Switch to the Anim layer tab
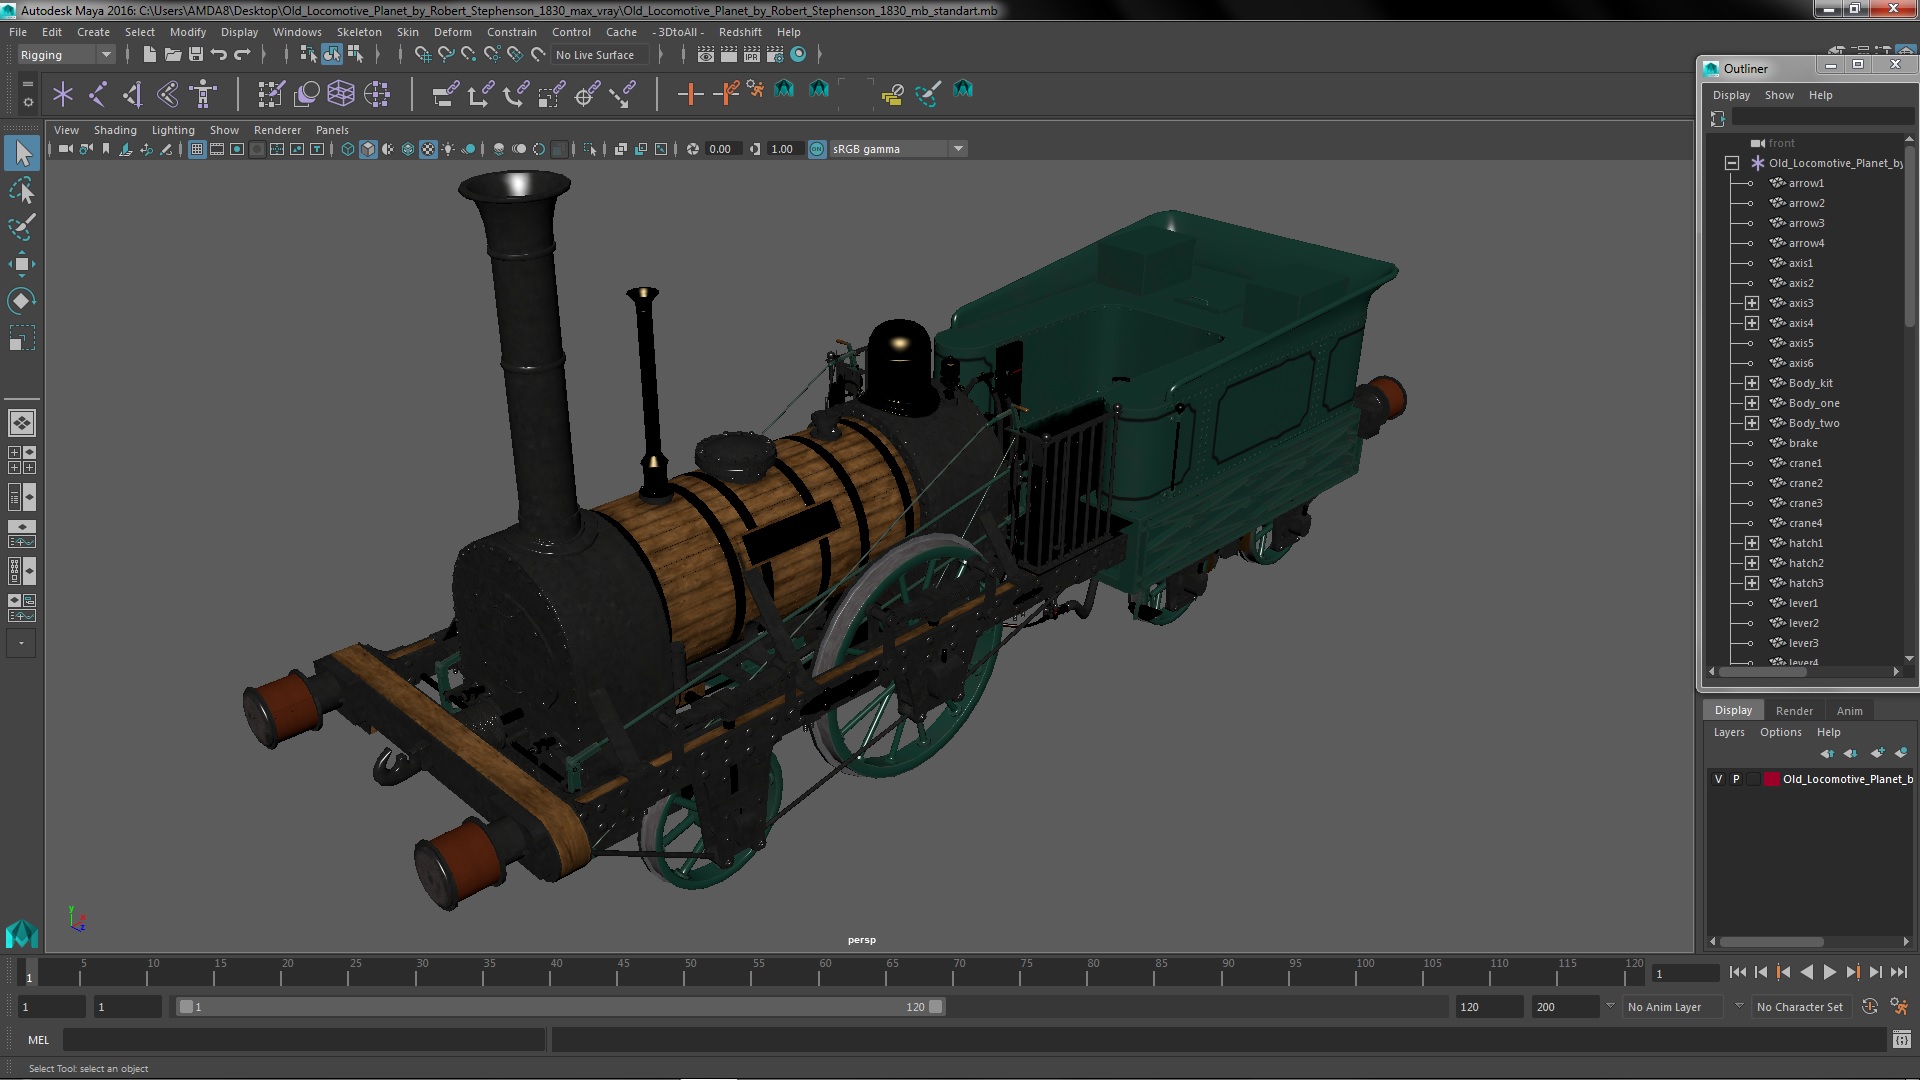The height and width of the screenshot is (1080, 1920). tap(1849, 711)
